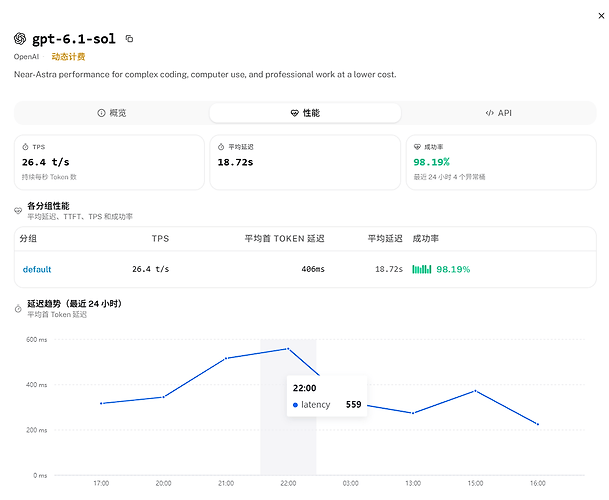The image size is (609, 500).
Task: Select the 性能 tab
Action: [305, 113]
